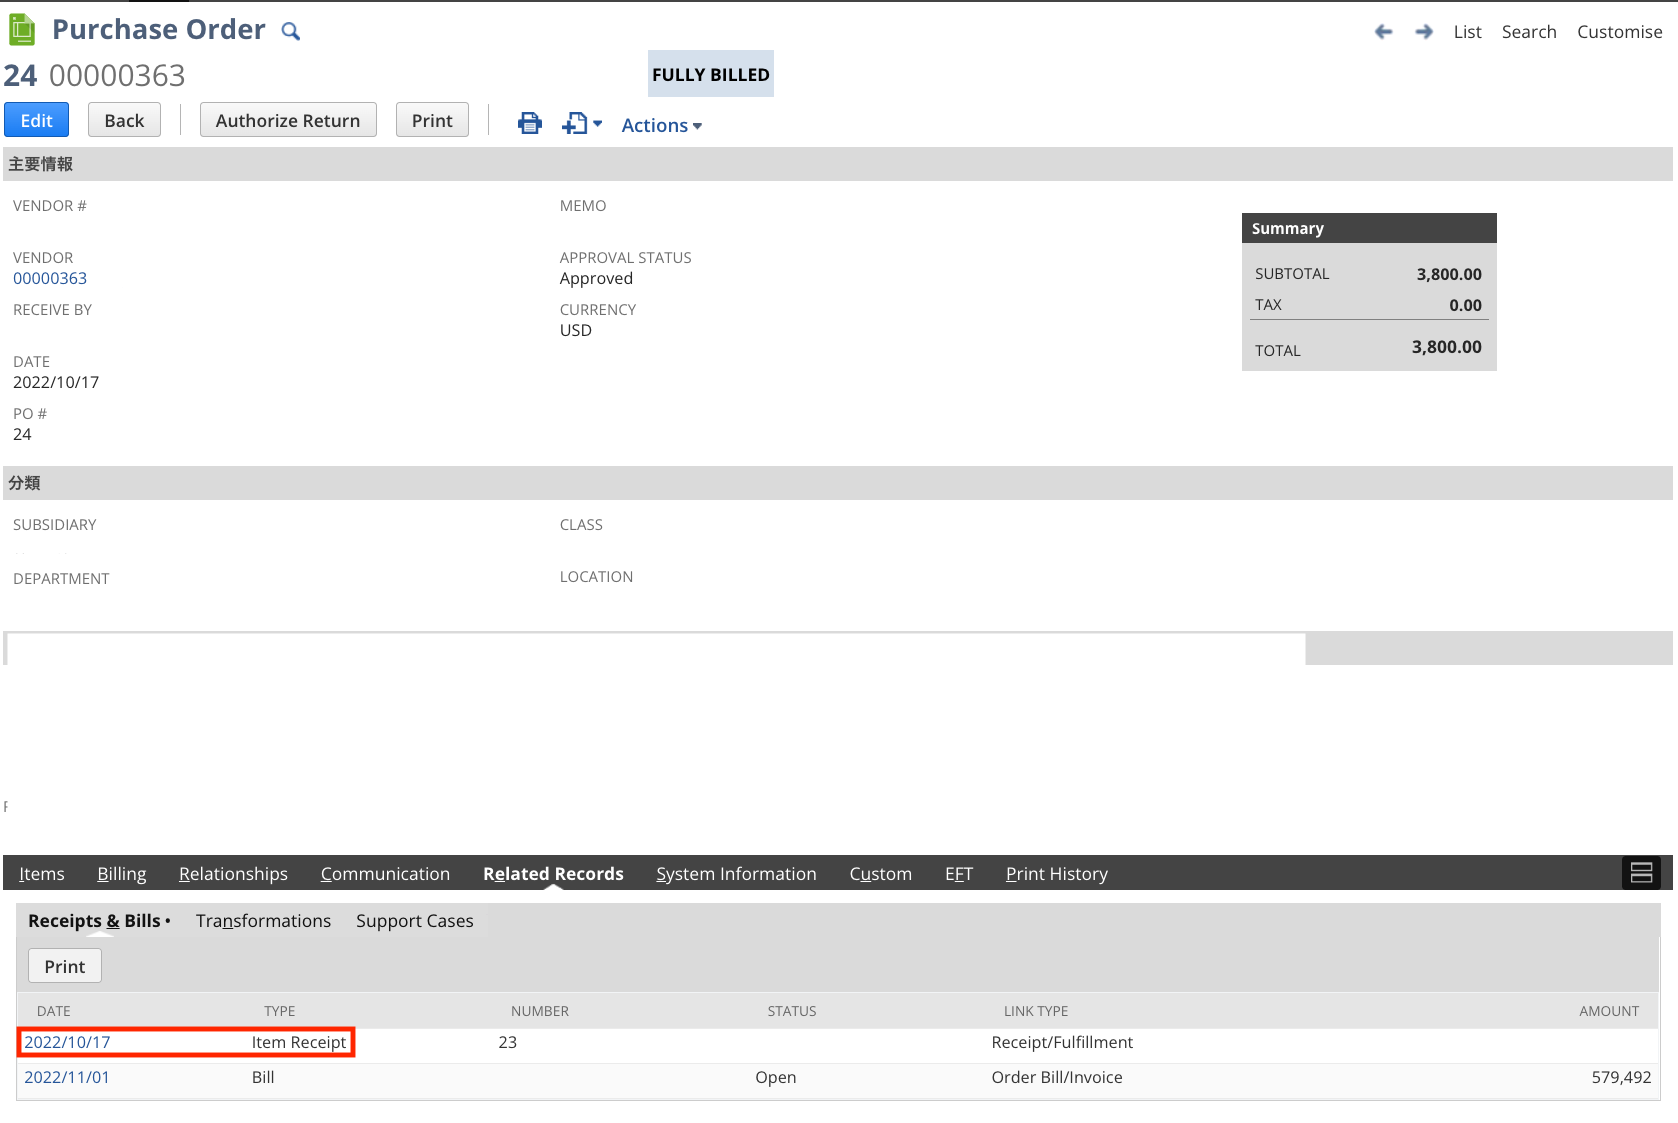Open the 2022/11/01 Bill record link
The image size is (1678, 1123).
tap(66, 1077)
